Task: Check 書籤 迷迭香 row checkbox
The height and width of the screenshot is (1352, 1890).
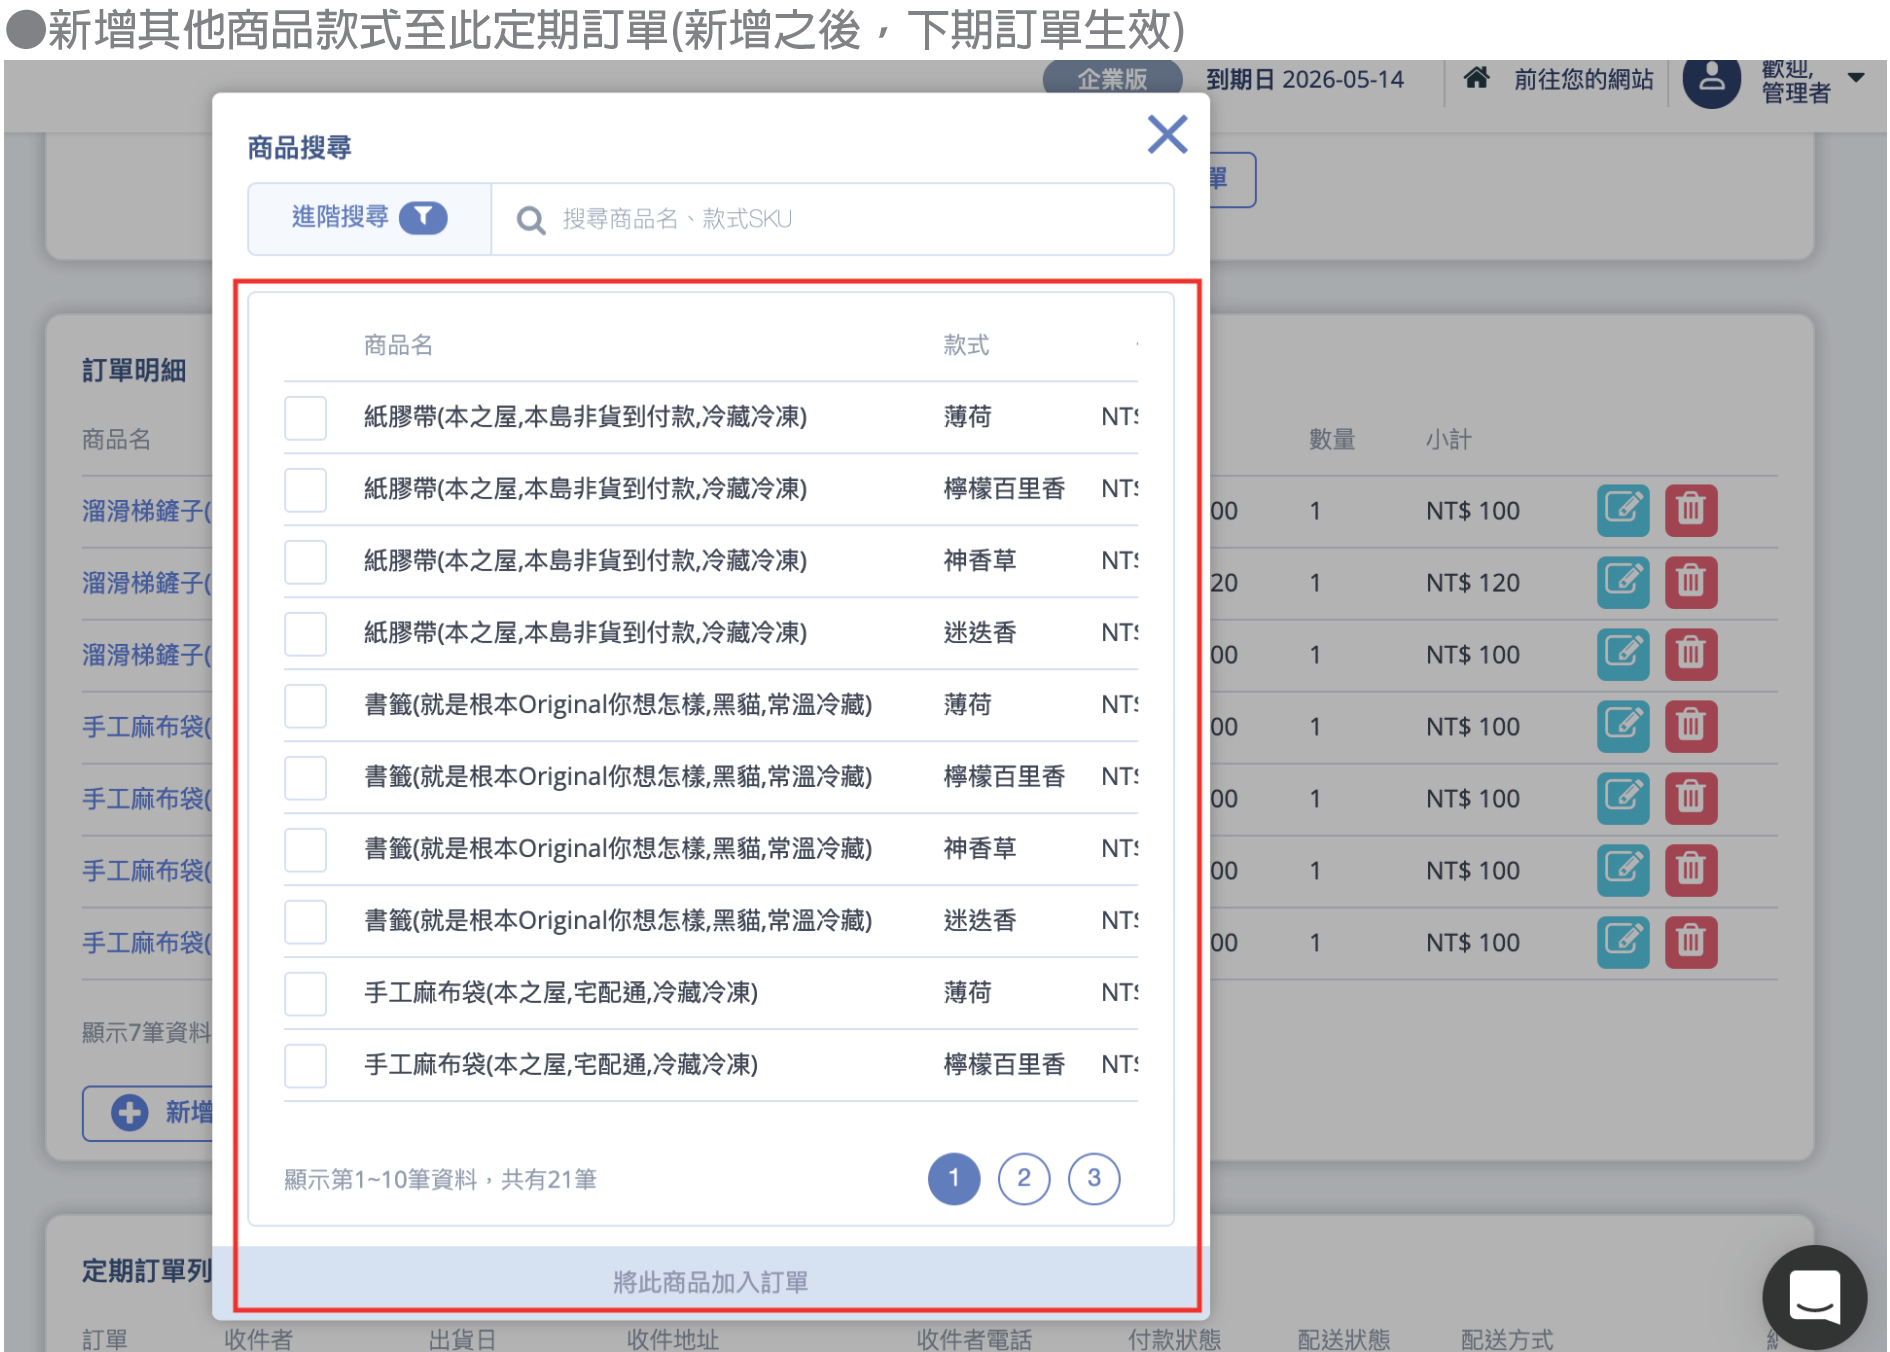Action: click(305, 922)
